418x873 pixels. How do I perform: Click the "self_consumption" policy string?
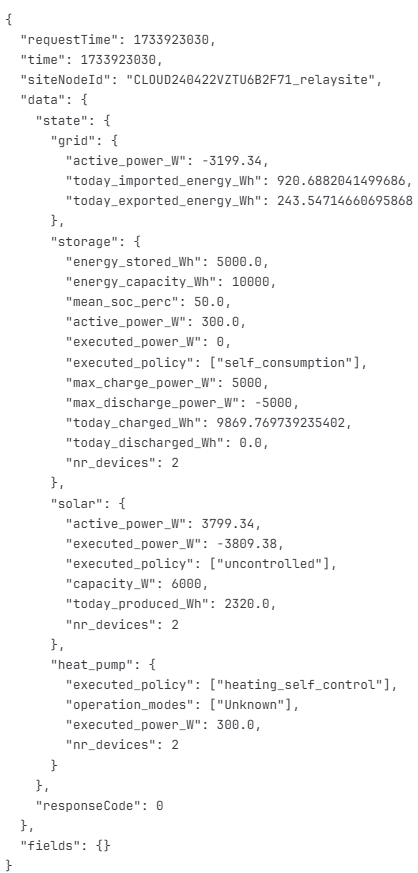click(284, 362)
